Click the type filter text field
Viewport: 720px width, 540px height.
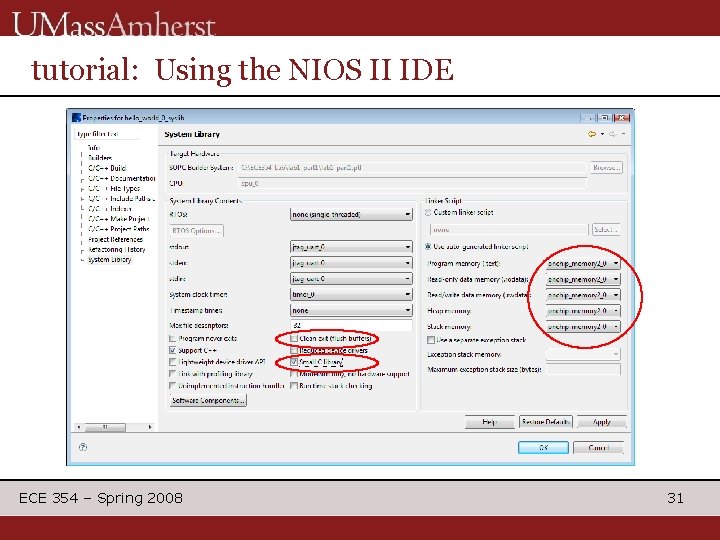click(x=107, y=134)
